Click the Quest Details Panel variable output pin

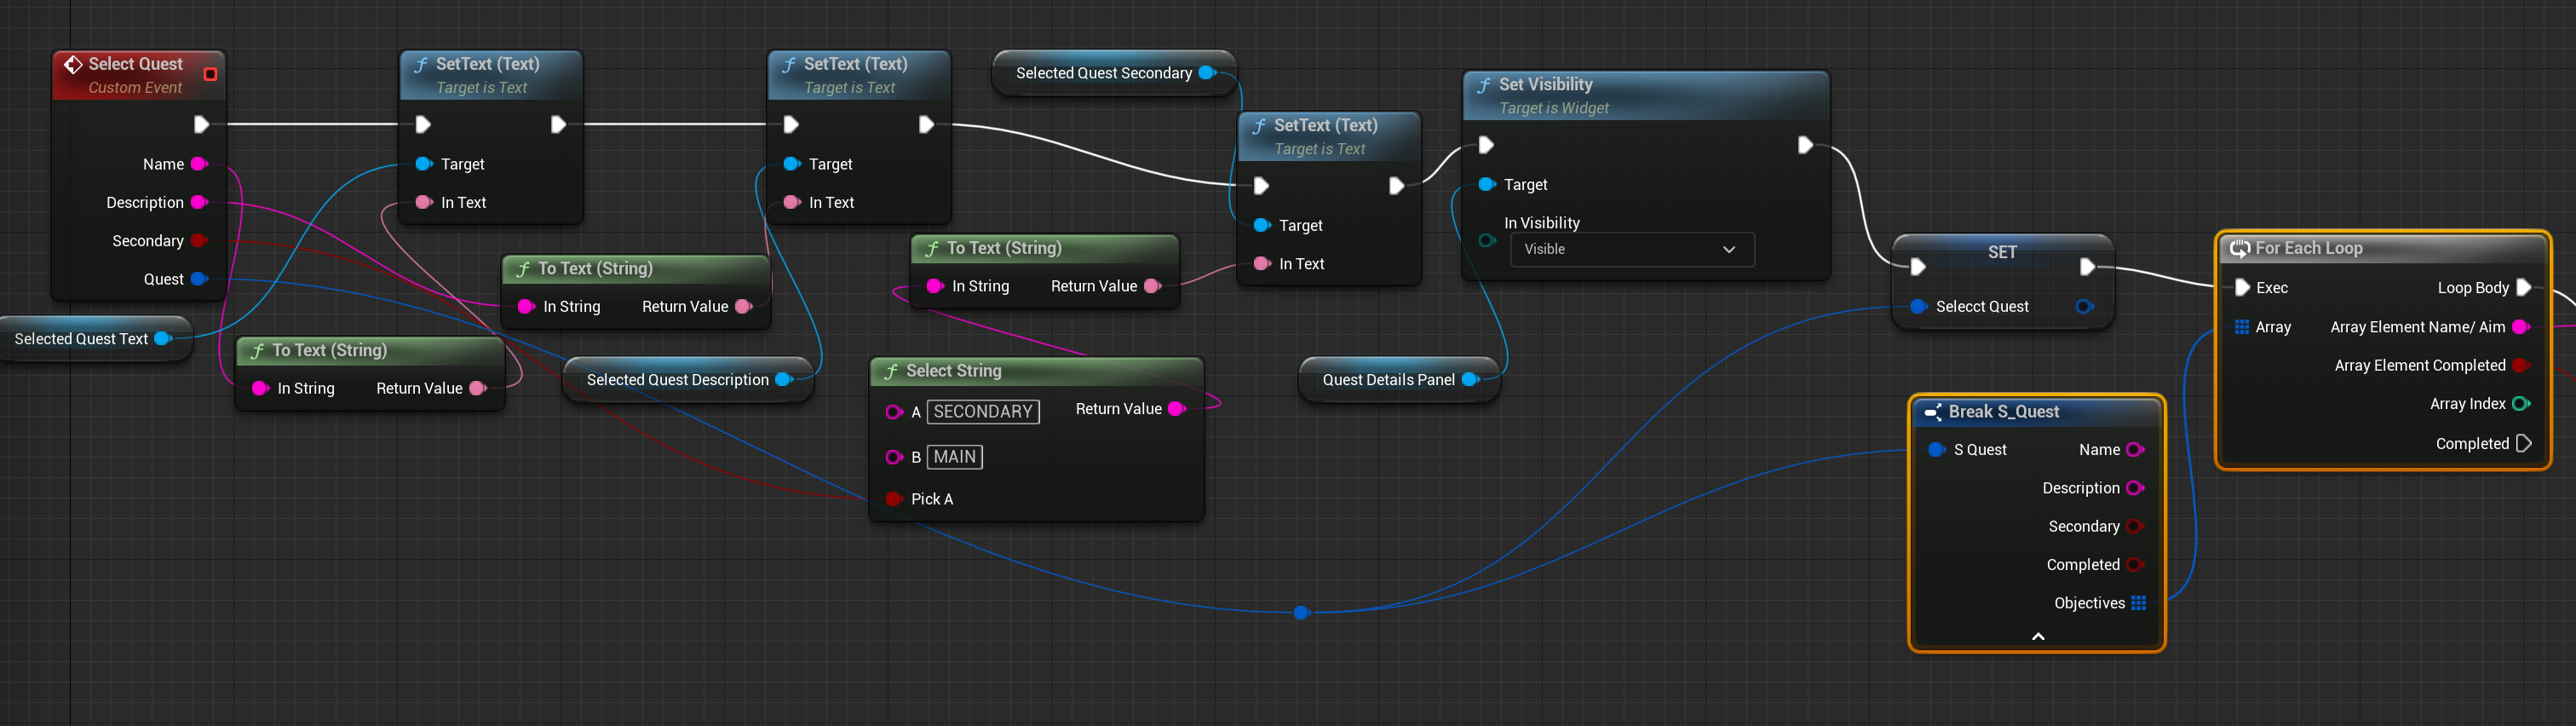[1470, 380]
